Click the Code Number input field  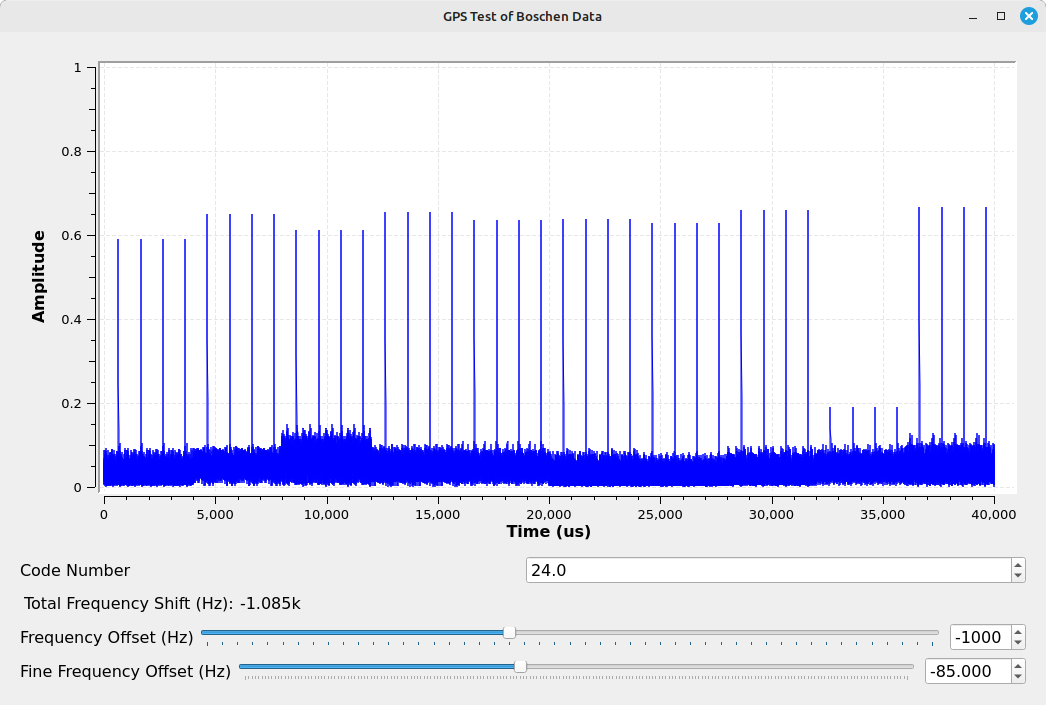coord(767,570)
